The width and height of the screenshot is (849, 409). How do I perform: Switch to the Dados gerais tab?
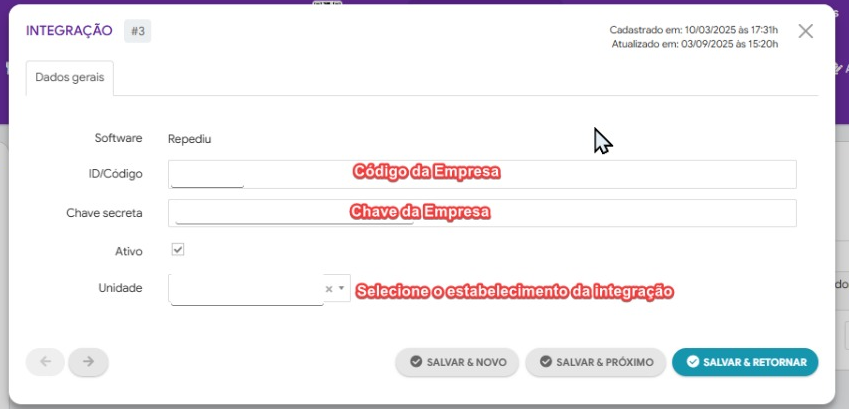[70, 77]
